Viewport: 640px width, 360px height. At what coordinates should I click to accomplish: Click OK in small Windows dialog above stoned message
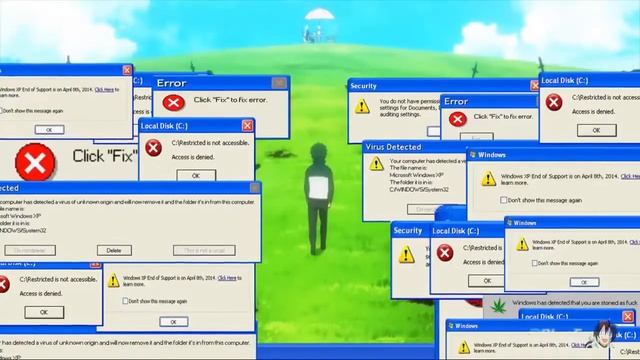[x=584, y=282]
